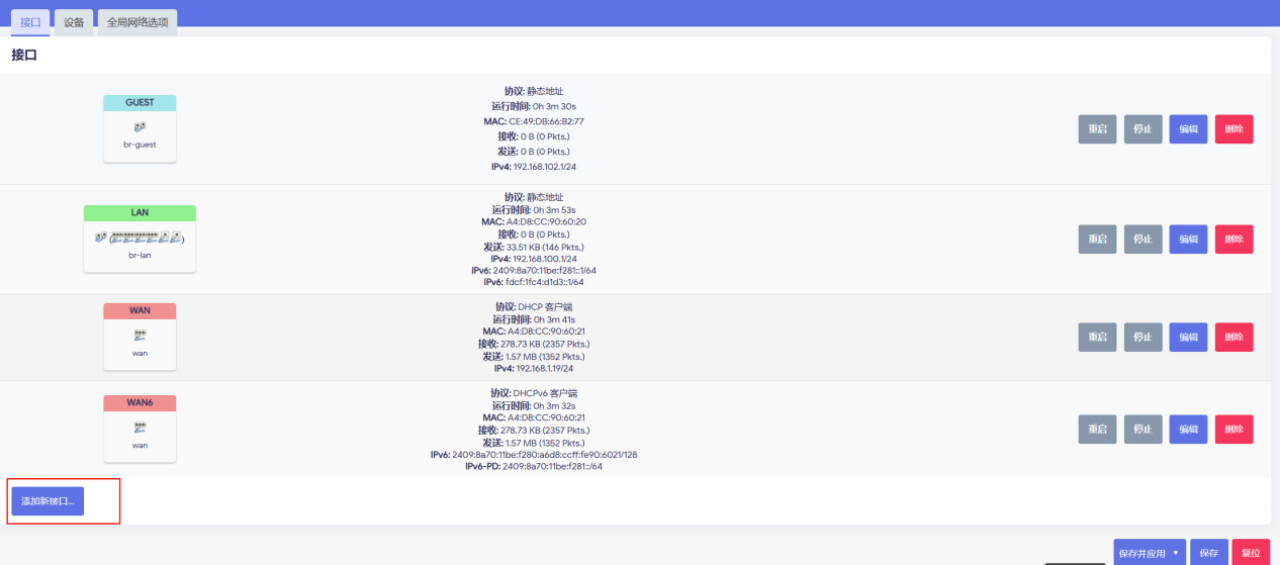Viewport: 1280px width, 565px height.
Task: Expand the 保存并应用 dropdown arrow
Action: (x=1176, y=553)
